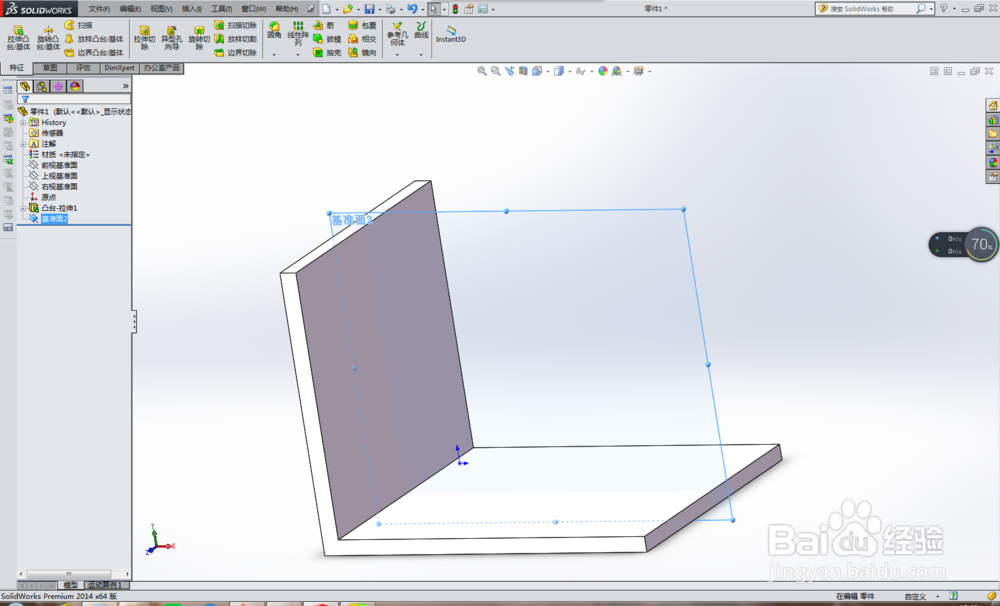The image size is (1000, 606).
Task: Select the Revolved Cut (旋转切除) tool
Action: pyautogui.click(x=199, y=38)
